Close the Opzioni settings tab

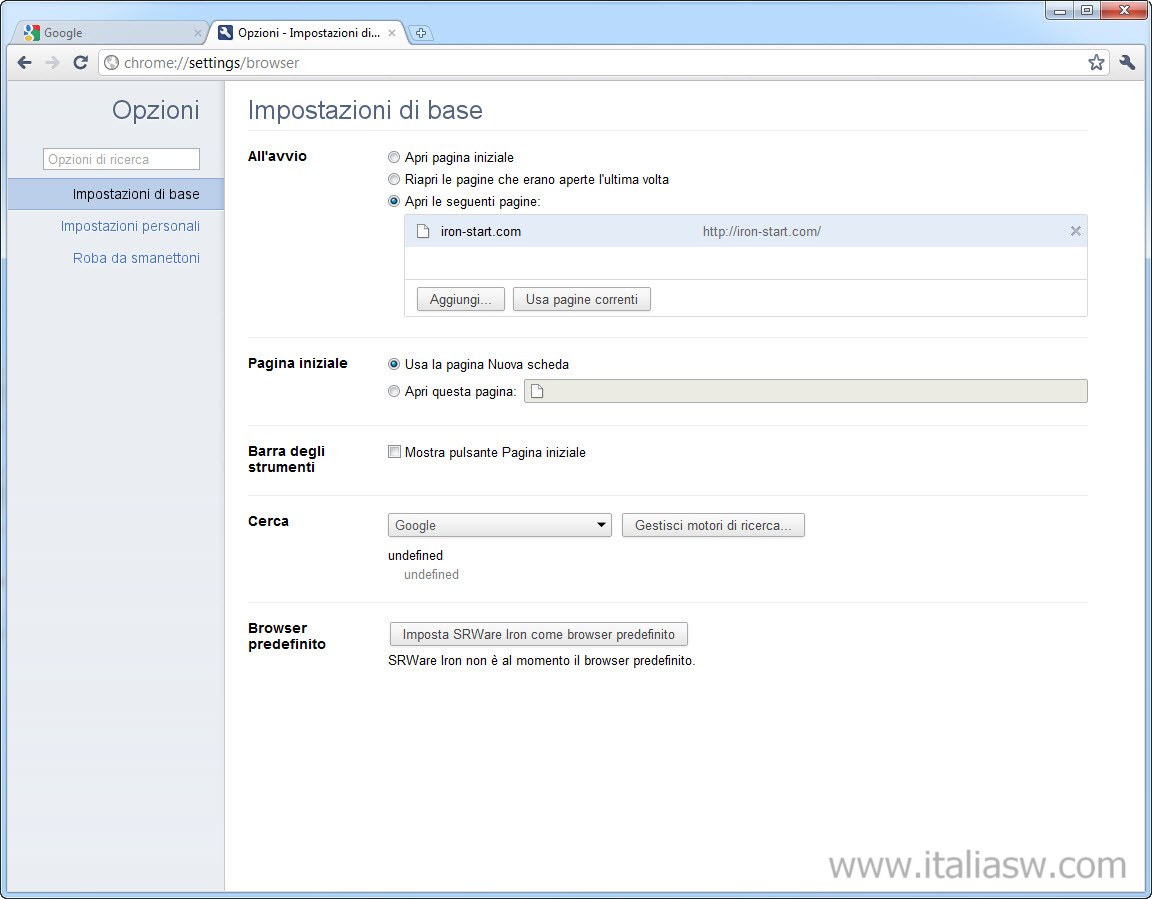[x=392, y=33]
